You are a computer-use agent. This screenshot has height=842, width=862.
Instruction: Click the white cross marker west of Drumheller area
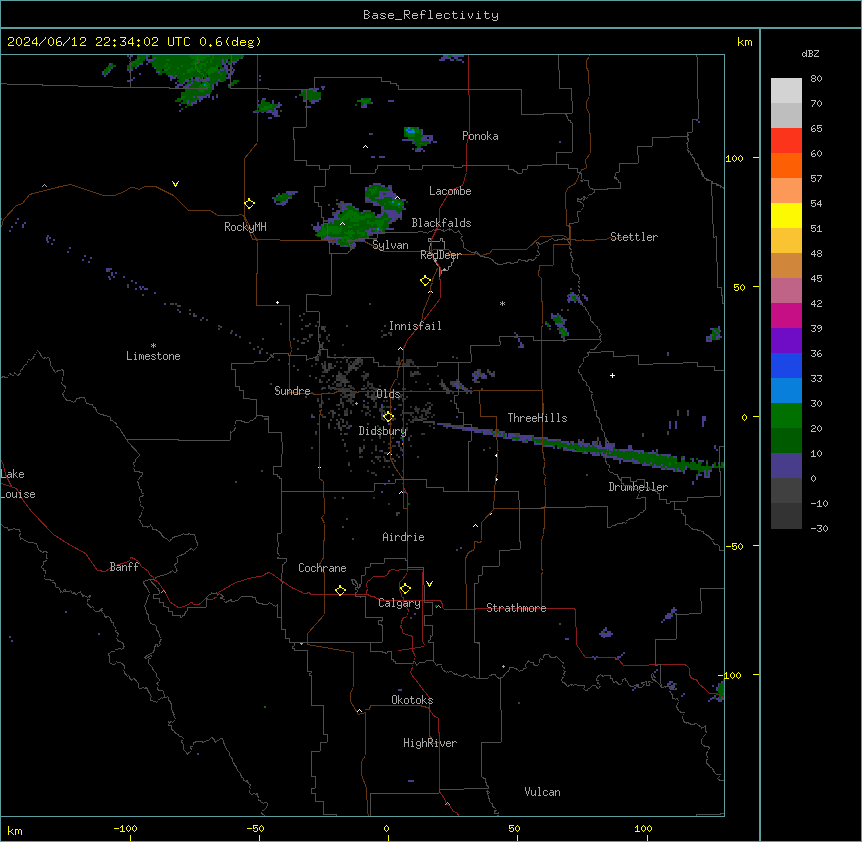point(612,375)
